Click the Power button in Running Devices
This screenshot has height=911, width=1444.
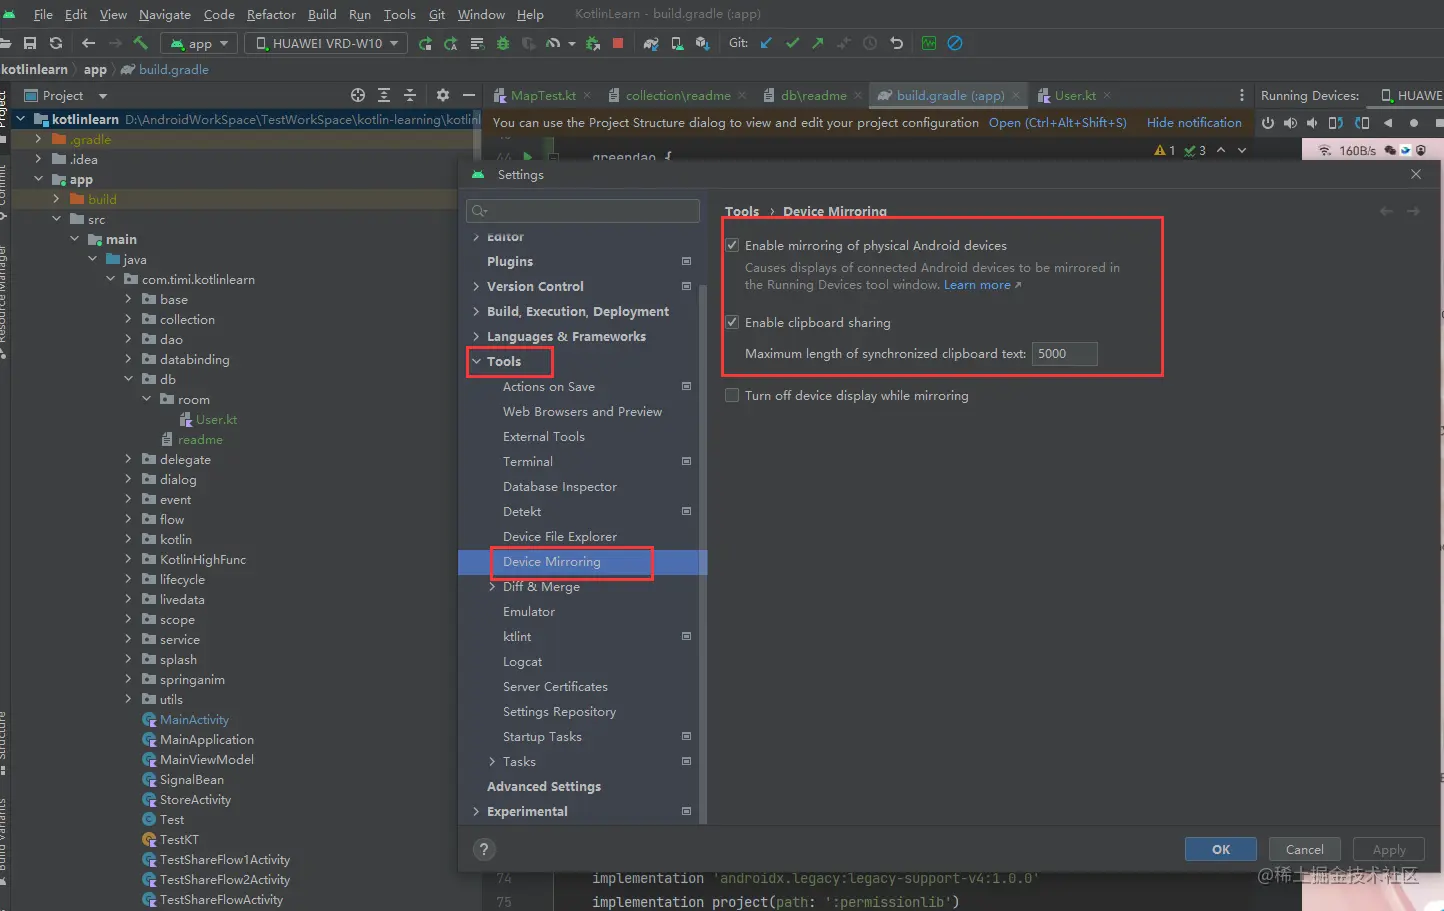(x=1267, y=123)
